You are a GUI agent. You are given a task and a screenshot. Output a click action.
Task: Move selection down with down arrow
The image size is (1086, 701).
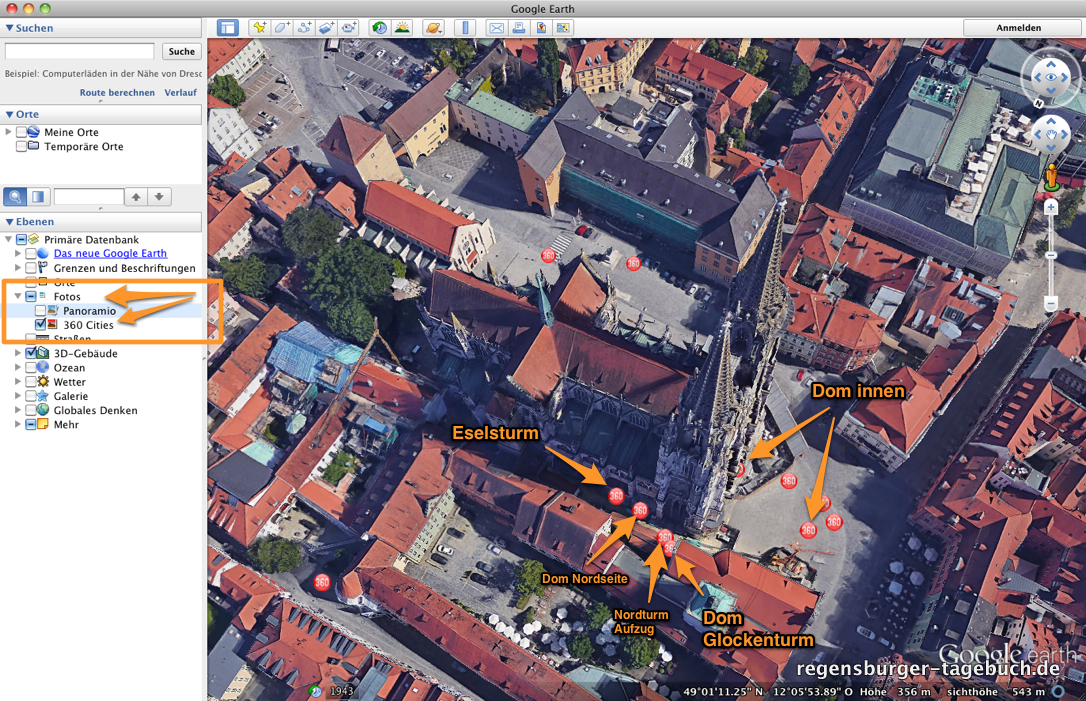pos(159,197)
